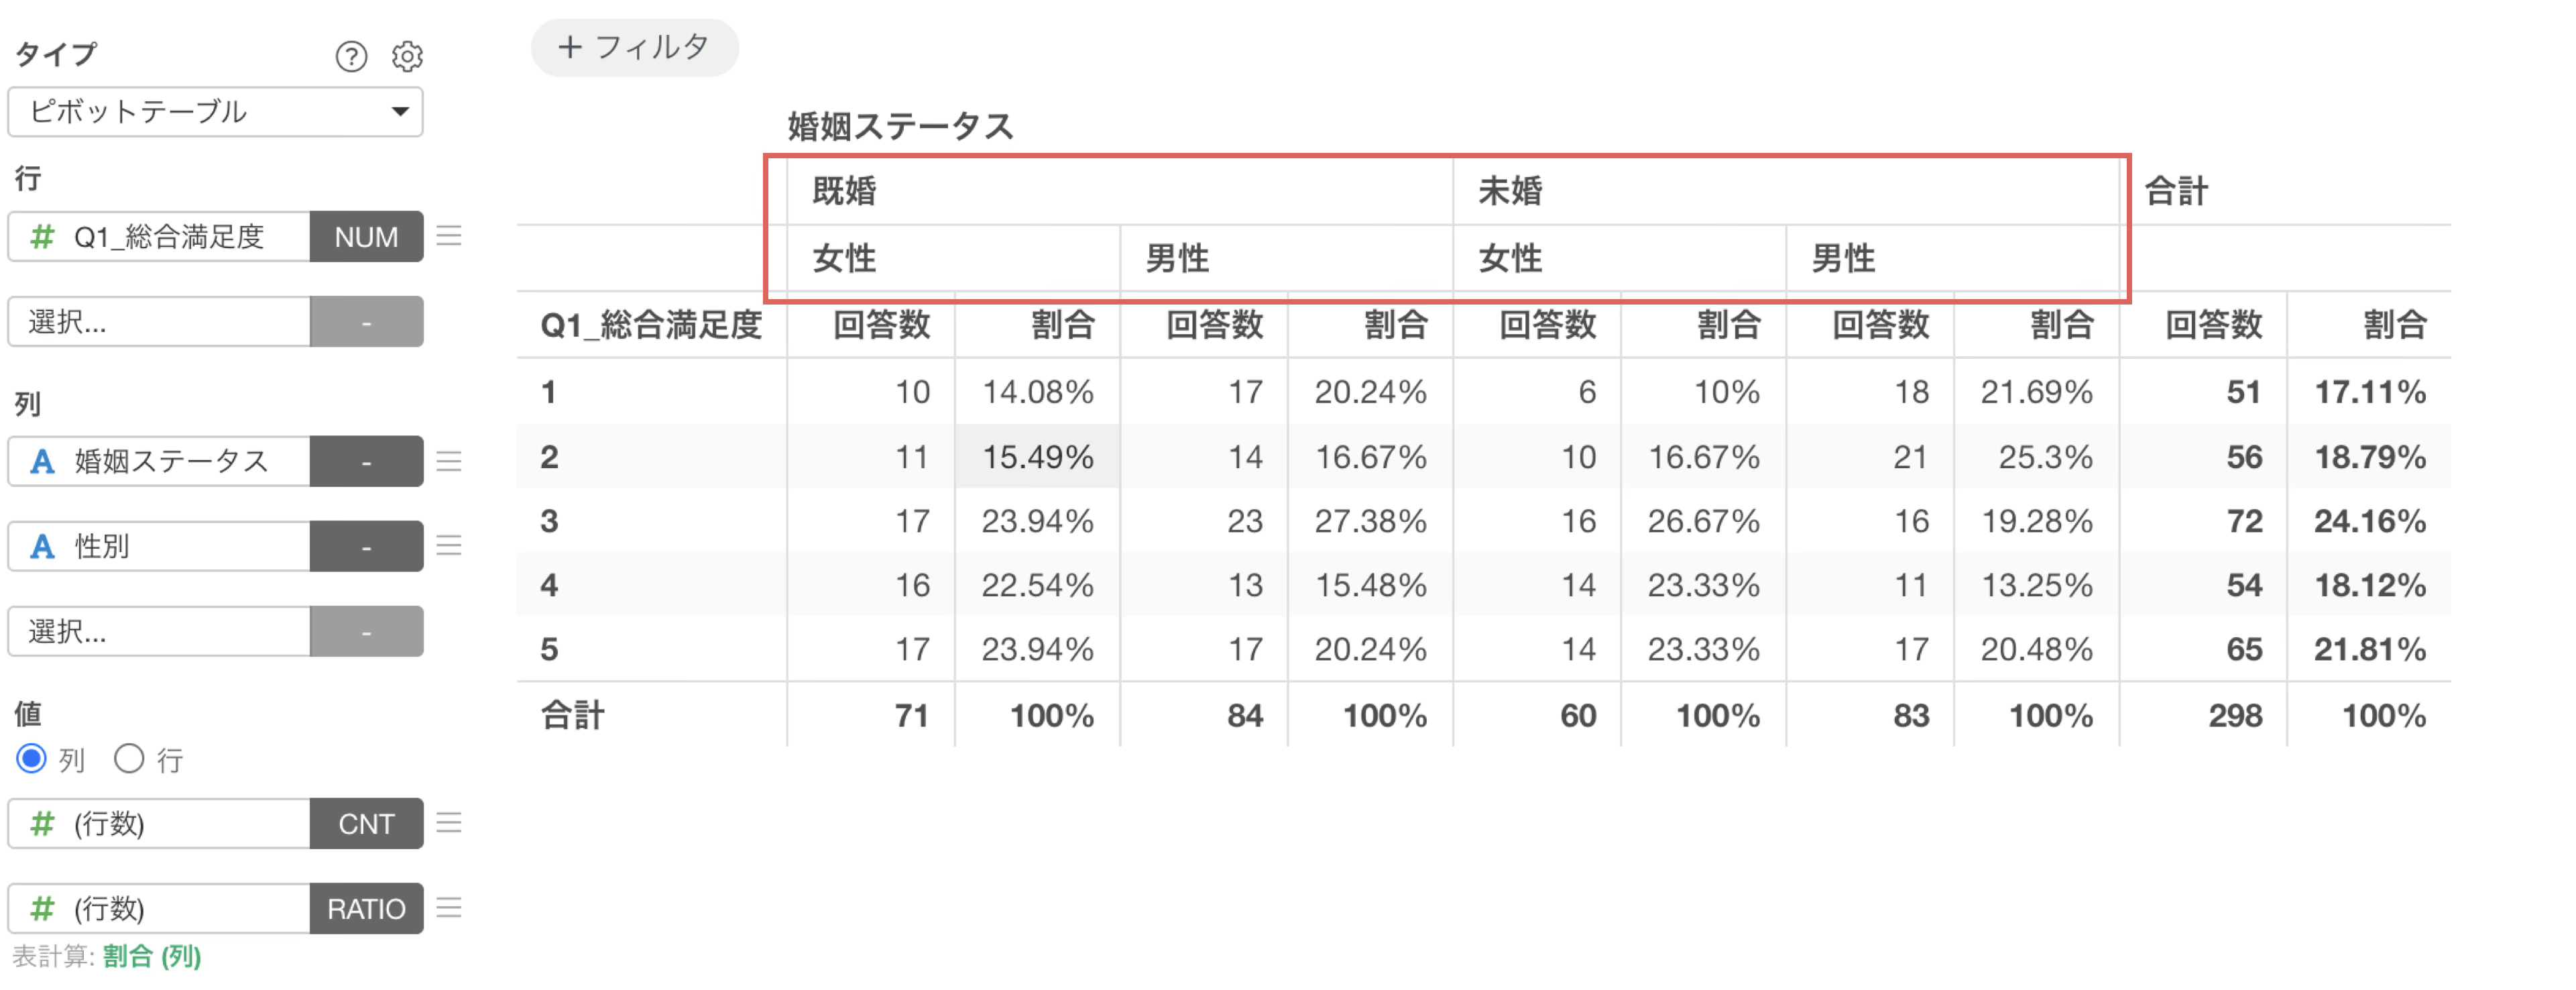2576x990 pixels.
Task: Select the 列 radio button
Action: [x=31, y=759]
